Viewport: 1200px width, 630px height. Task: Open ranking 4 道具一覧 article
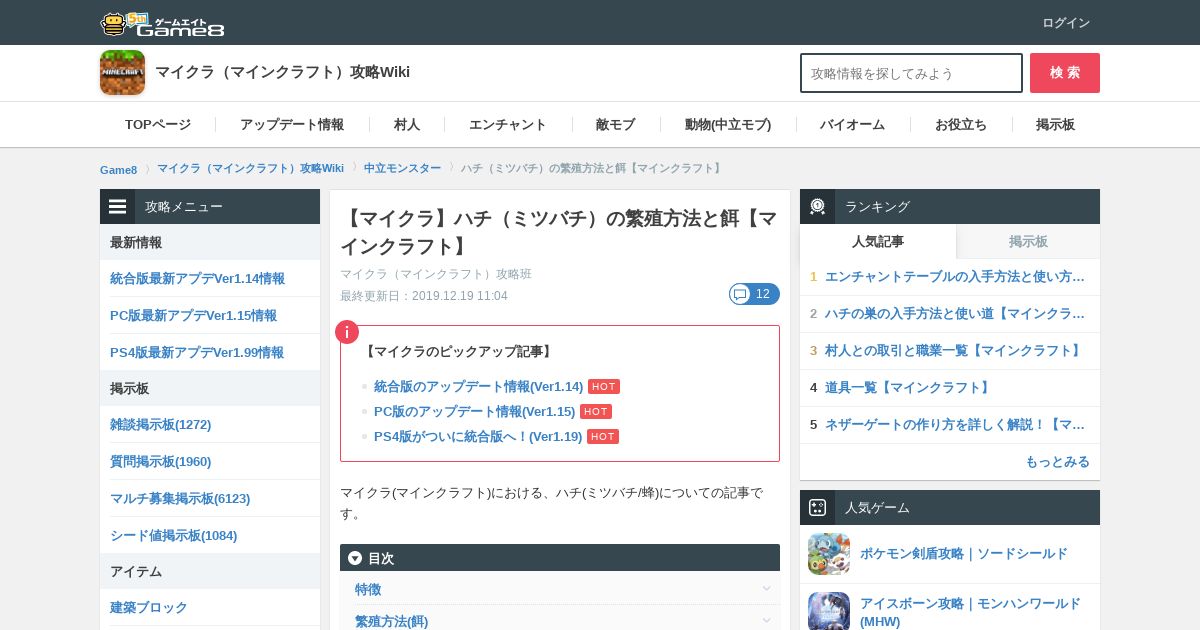tap(909, 388)
